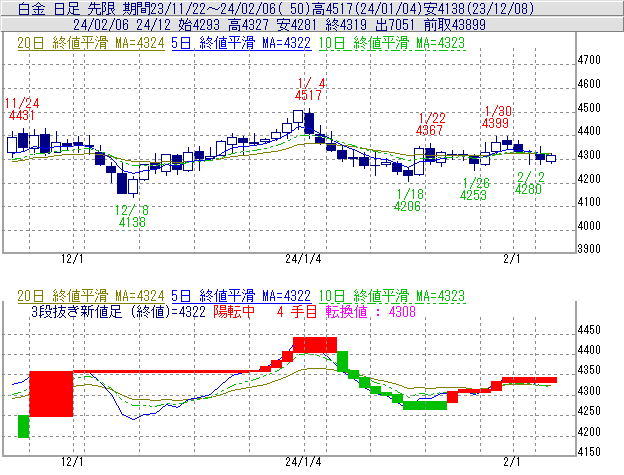
Task: Click the top red block at the lower chart peak
Action: tap(315, 345)
